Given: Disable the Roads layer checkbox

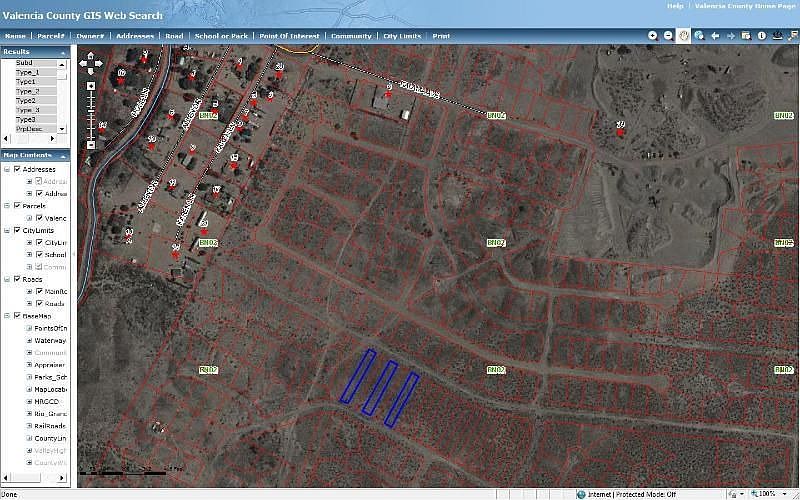Looking at the screenshot, I should coord(17,279).
